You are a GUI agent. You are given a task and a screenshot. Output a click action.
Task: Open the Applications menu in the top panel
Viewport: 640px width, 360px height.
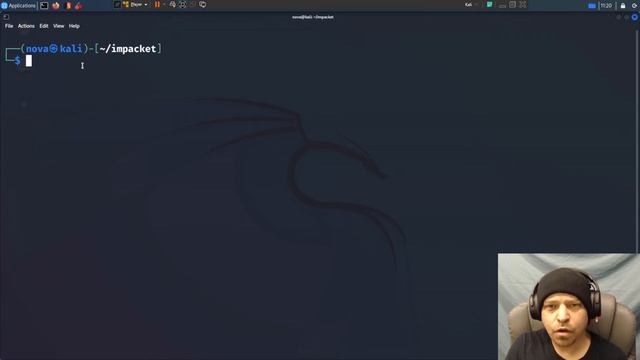coord(19,5)
